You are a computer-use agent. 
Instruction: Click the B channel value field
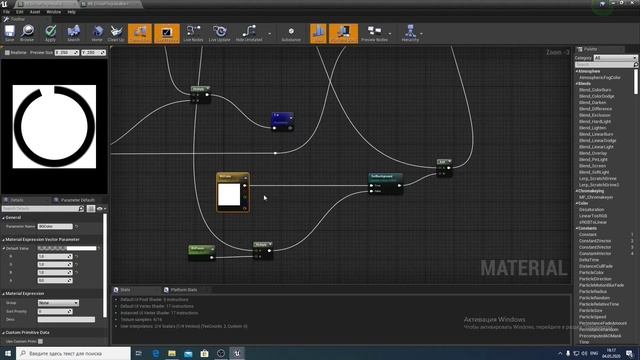(55, 273)
